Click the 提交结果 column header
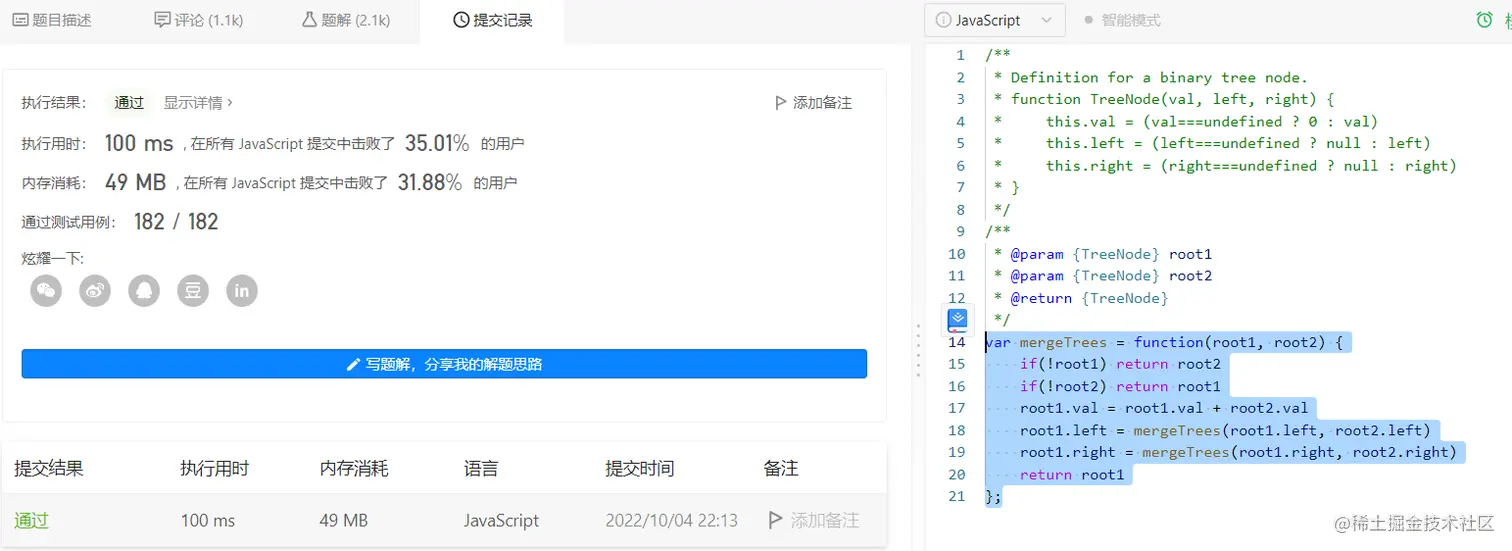The image size is (1512, 551). pyautogui.click(x=48, y=468)
